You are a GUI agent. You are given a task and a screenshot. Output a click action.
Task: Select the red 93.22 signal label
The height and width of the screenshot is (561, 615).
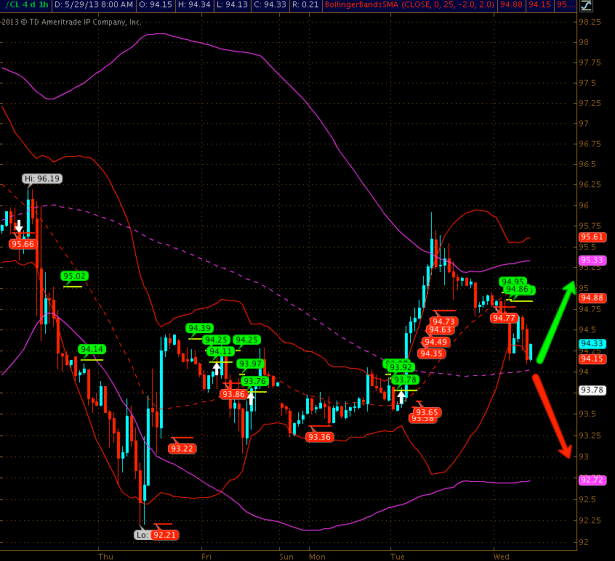pyautogui.click(x=182, y=449)
